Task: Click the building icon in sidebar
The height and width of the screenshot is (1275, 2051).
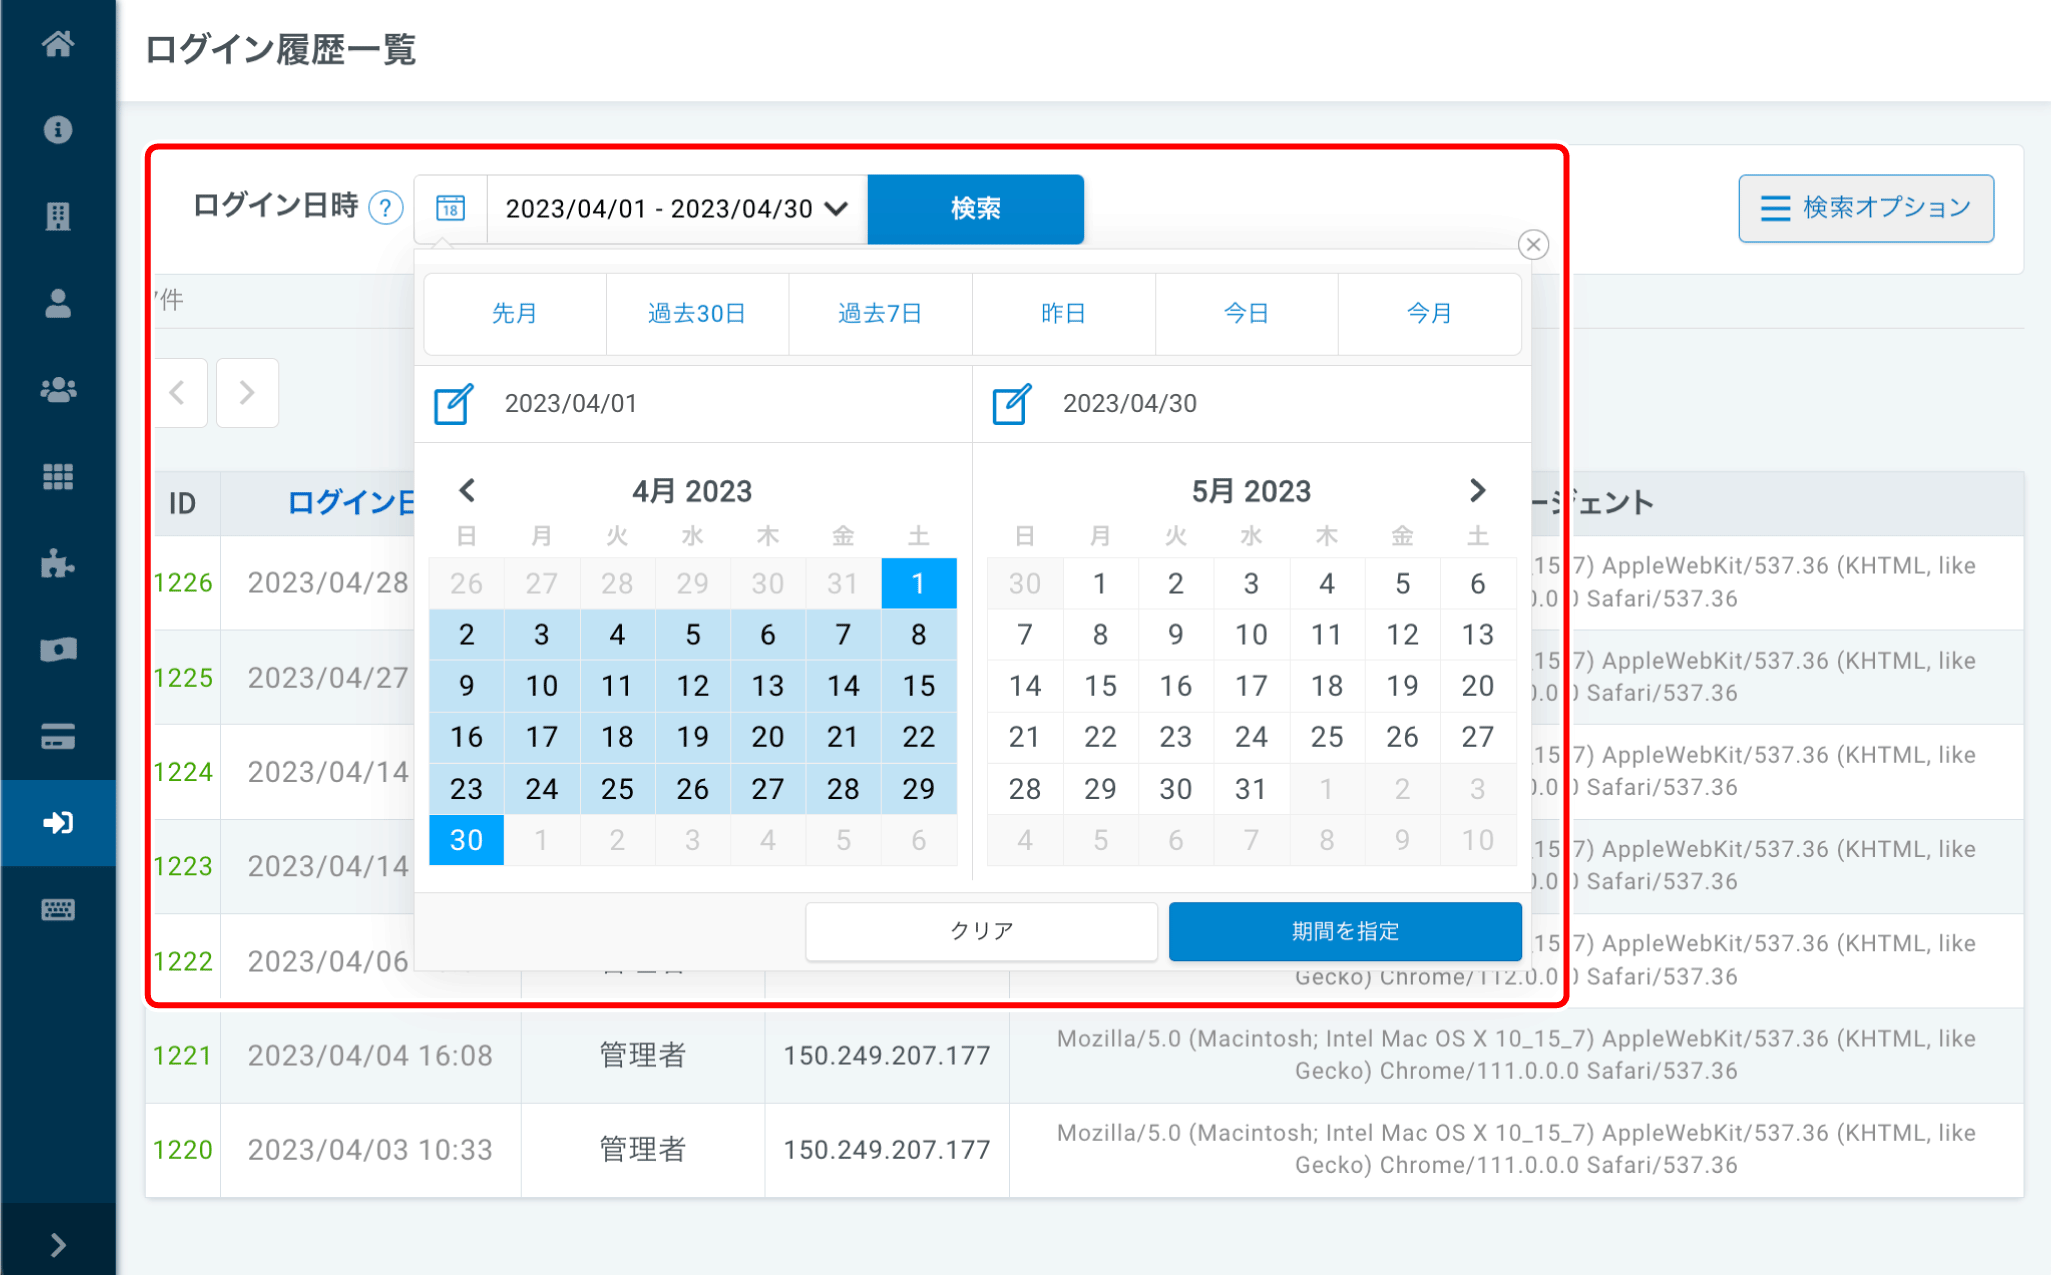Action: point(58,216)
